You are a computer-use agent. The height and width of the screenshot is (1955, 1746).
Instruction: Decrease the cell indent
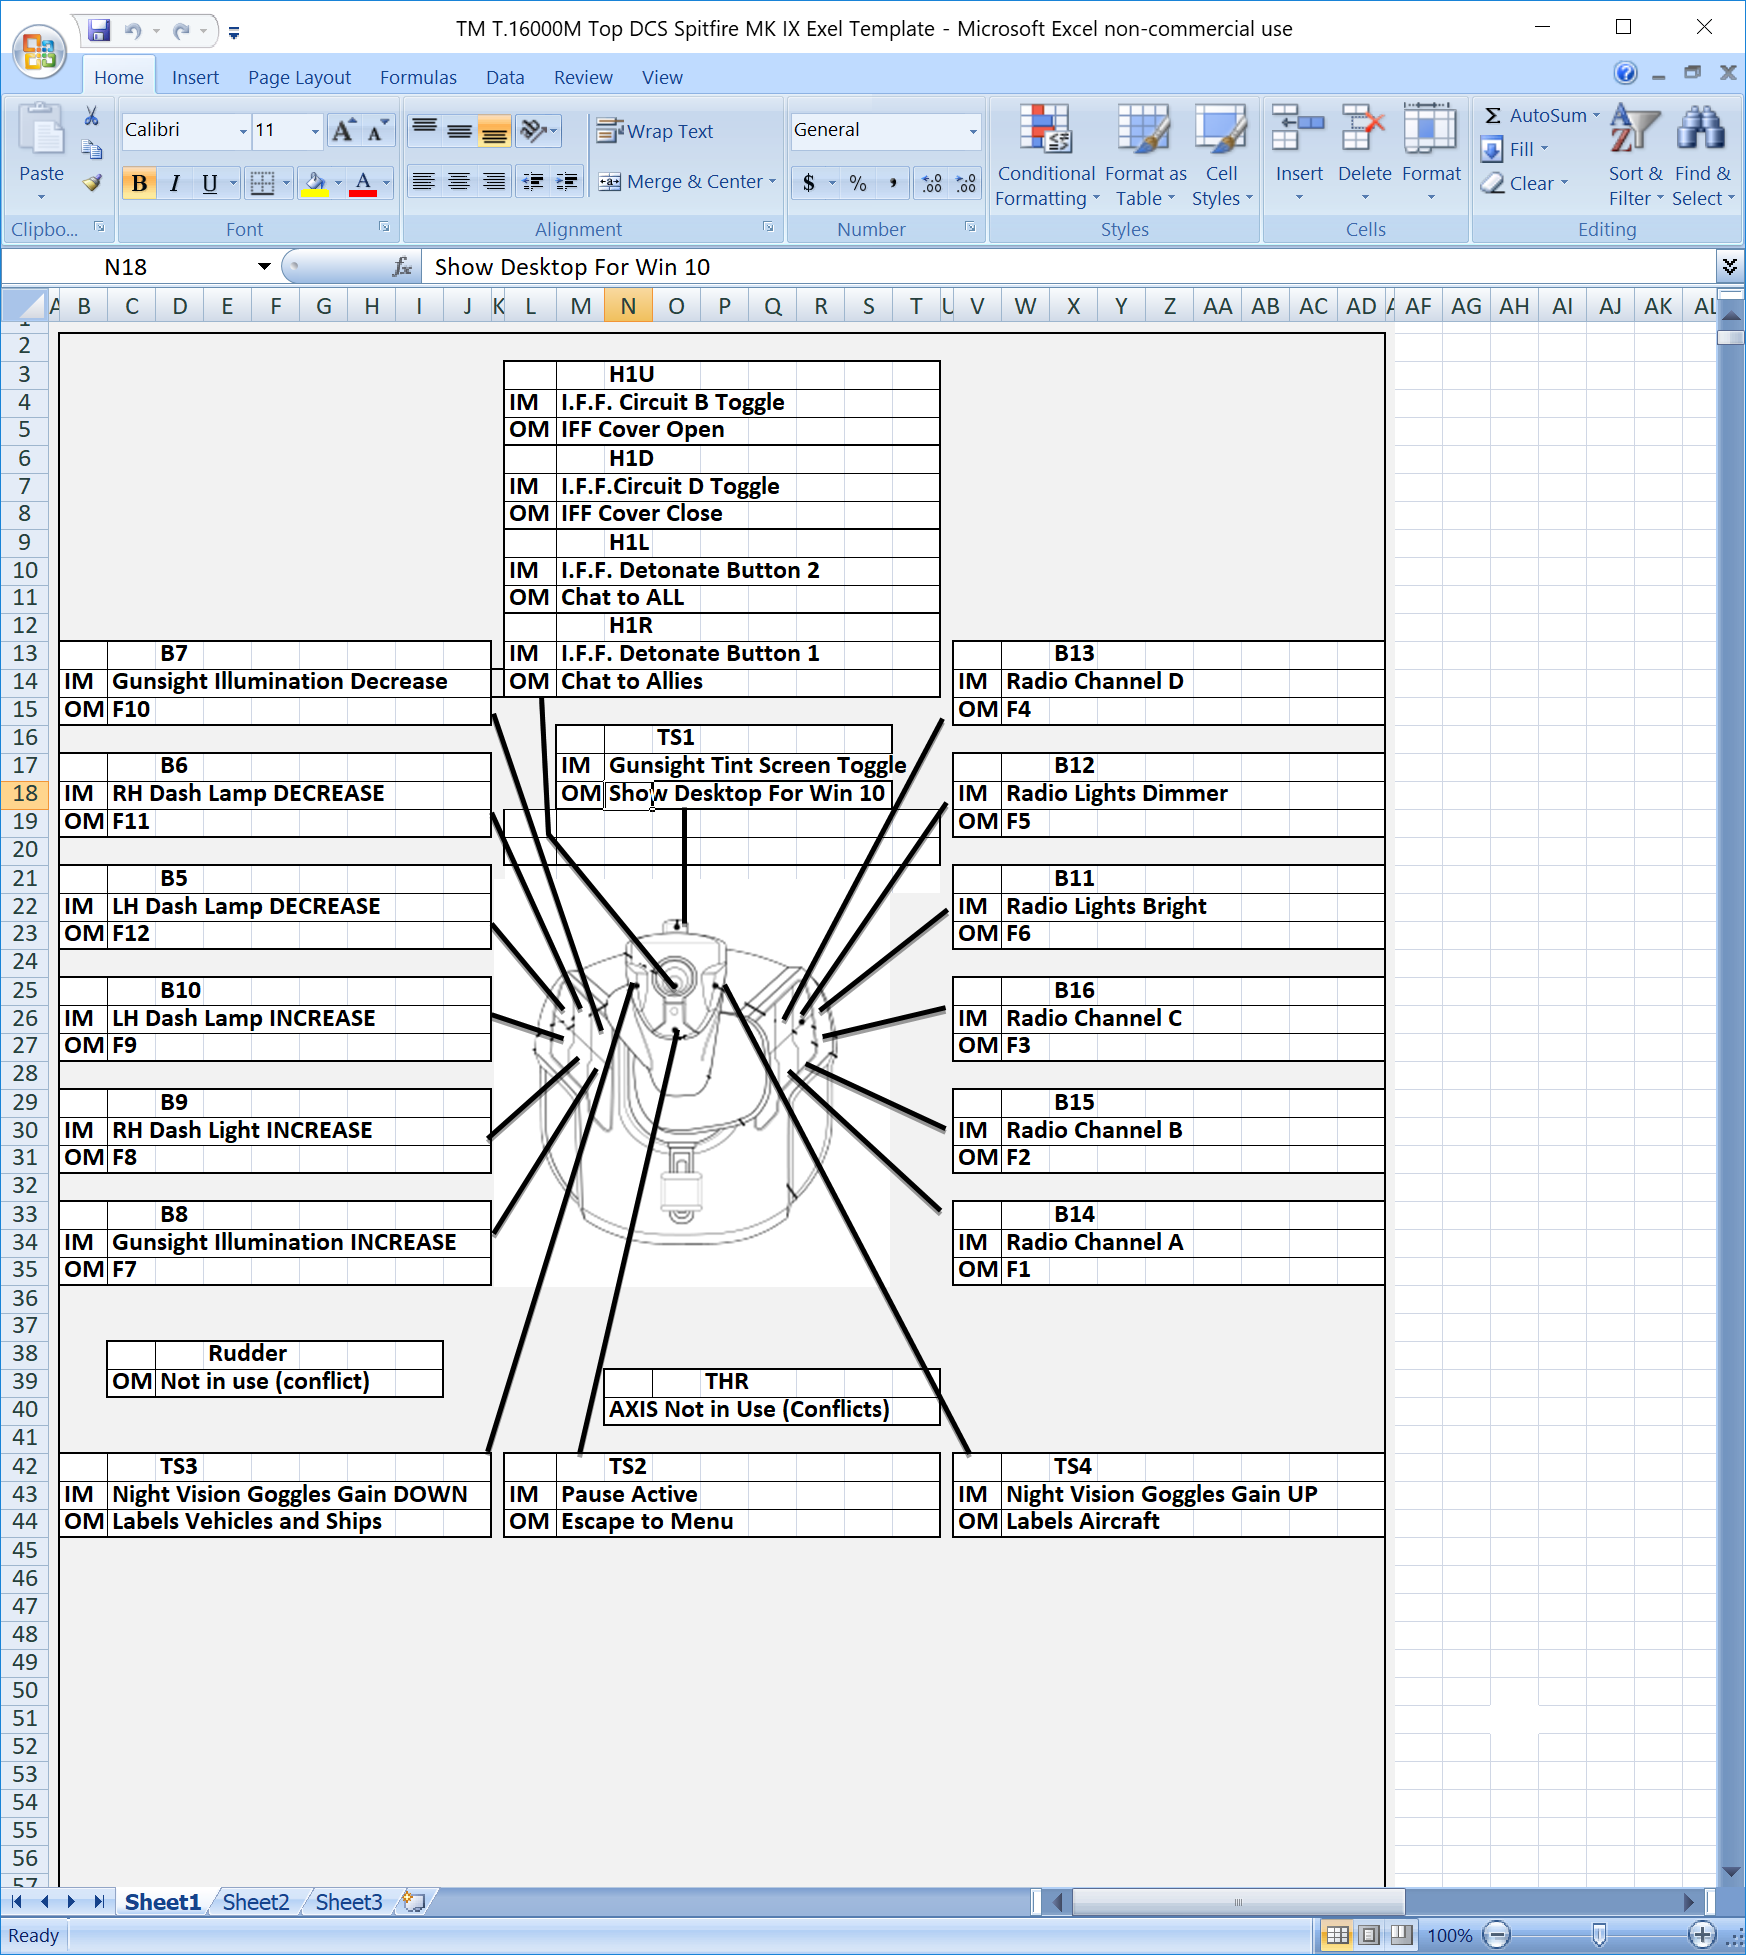533,182
